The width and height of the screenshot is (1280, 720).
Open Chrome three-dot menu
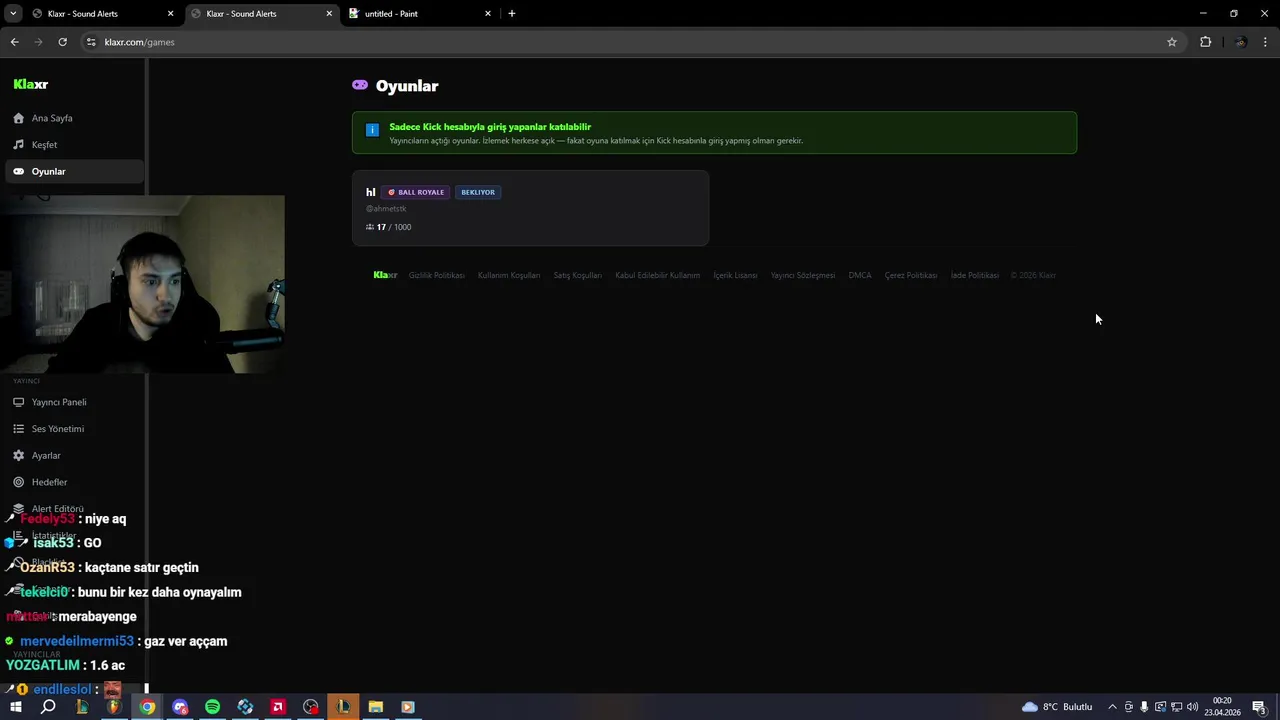(x=1266, y=42)
